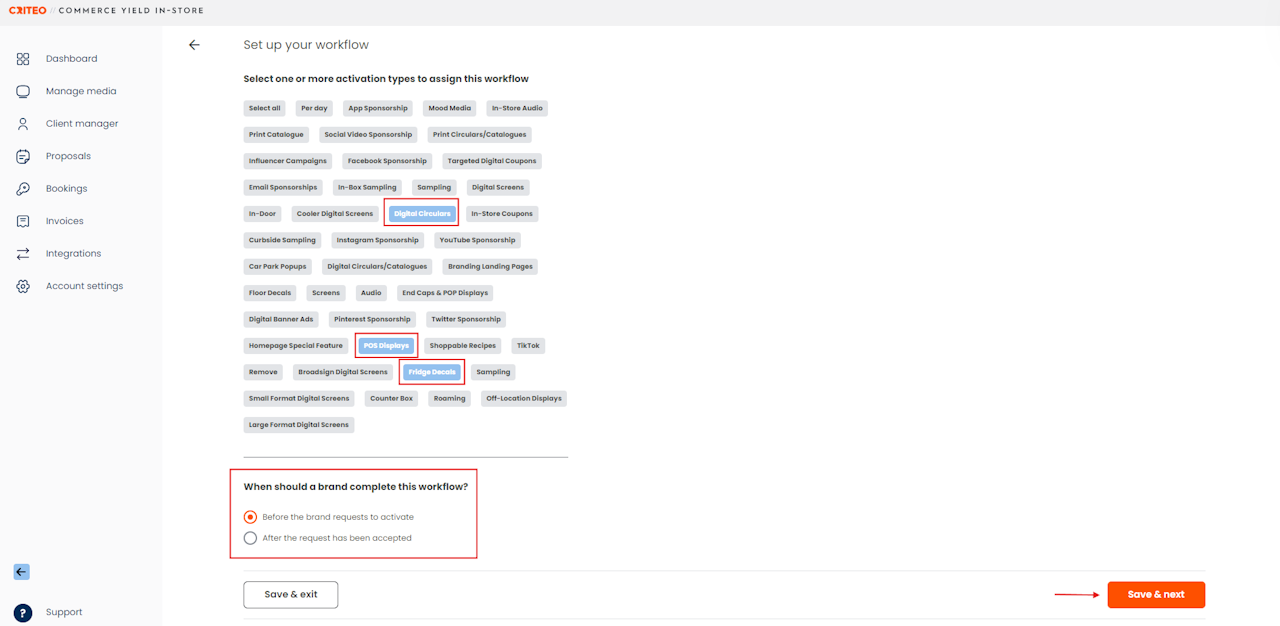Screen dimensions: 1280x626
Task: Click the Save & next button
Action: (1156, 594)
